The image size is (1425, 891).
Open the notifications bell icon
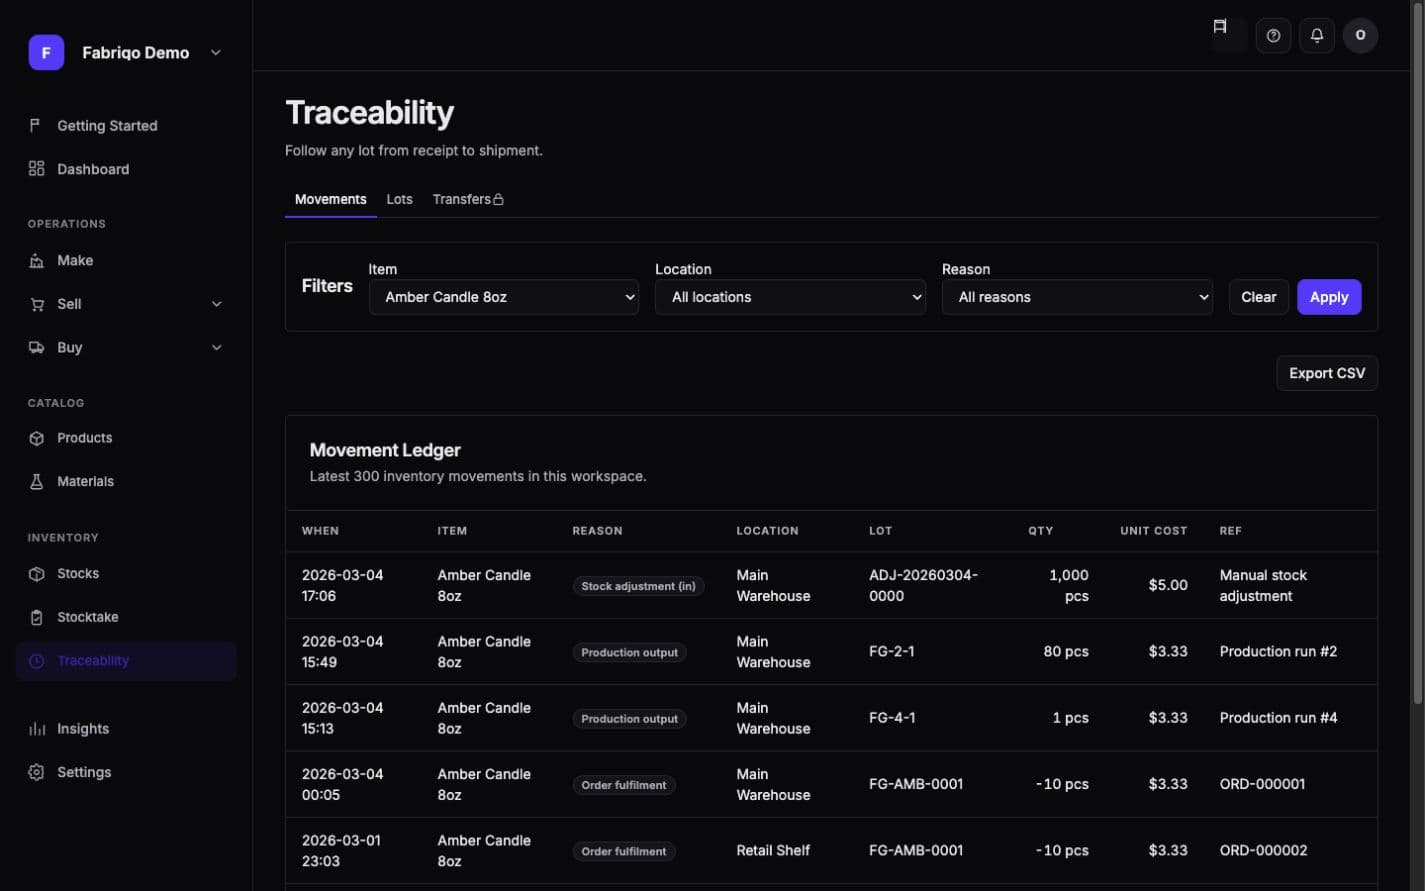click(1317, 36)
